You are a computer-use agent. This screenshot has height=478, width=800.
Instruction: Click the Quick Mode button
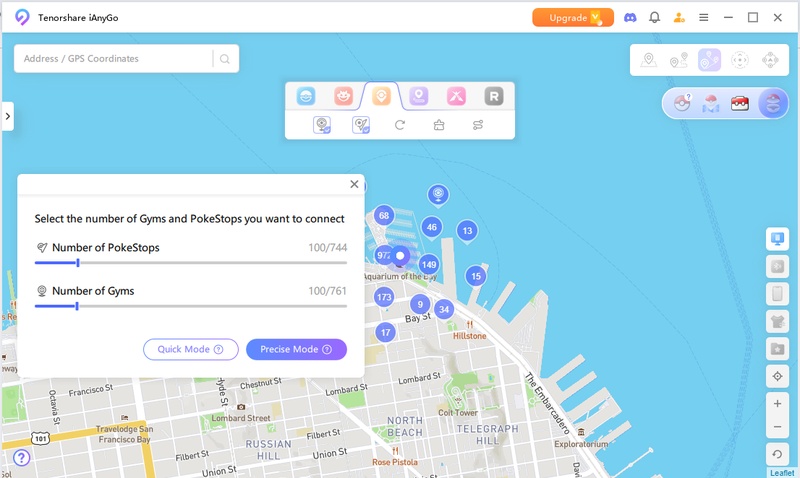click(191, 349)
